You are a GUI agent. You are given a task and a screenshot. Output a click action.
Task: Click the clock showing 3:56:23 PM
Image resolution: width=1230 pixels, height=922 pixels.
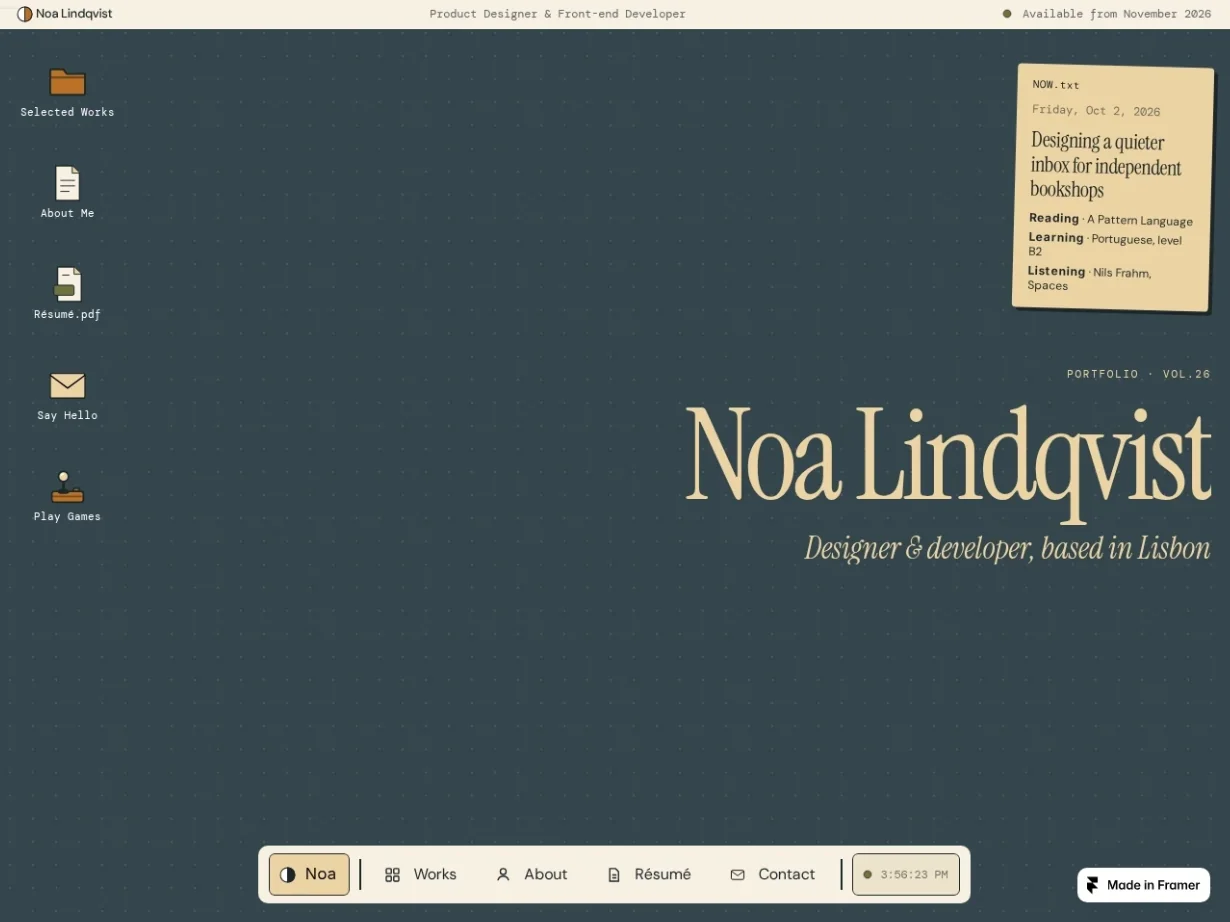pos(906,874)
